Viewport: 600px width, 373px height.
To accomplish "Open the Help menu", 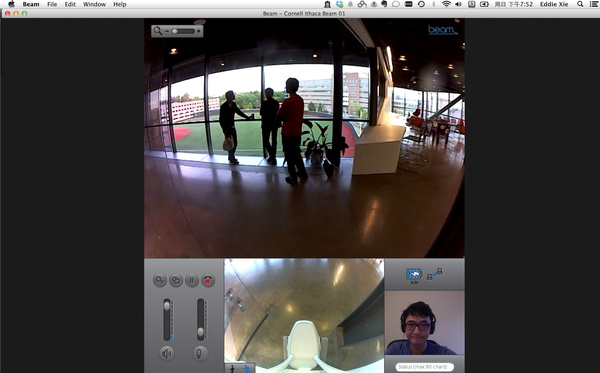I will pyautogui.click(x=120, y=4).
